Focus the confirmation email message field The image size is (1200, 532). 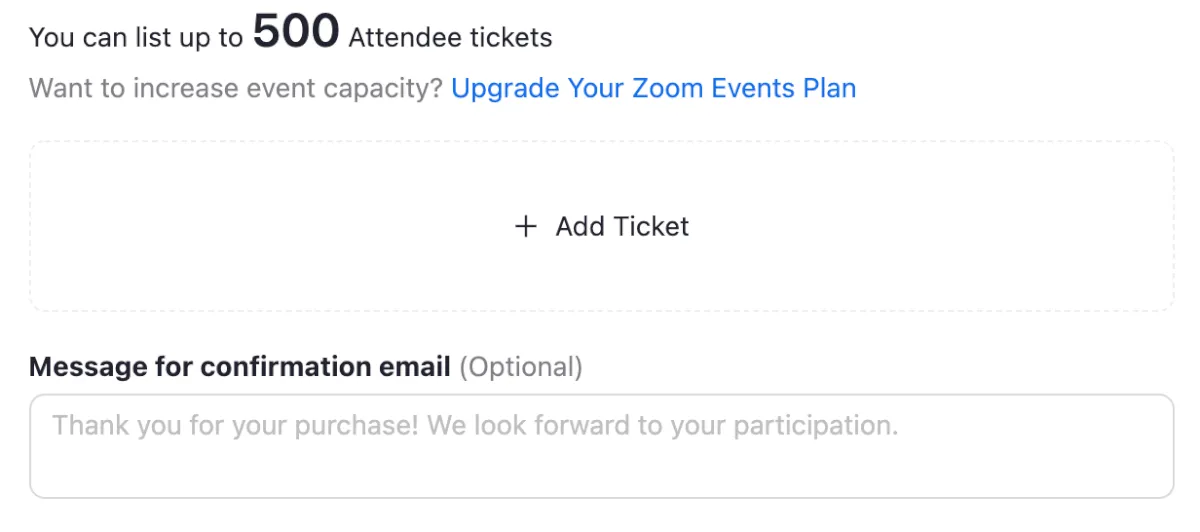tap(601, 446)
